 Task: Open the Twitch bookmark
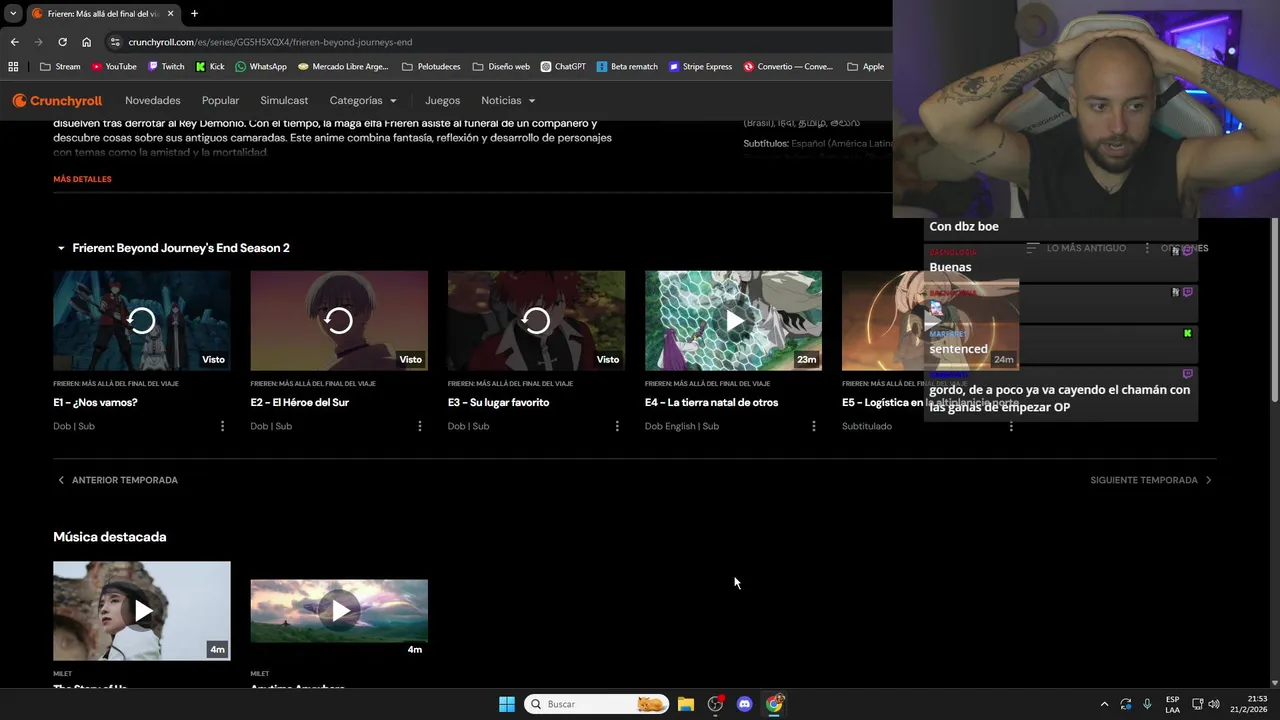click(x=166, y=67)
